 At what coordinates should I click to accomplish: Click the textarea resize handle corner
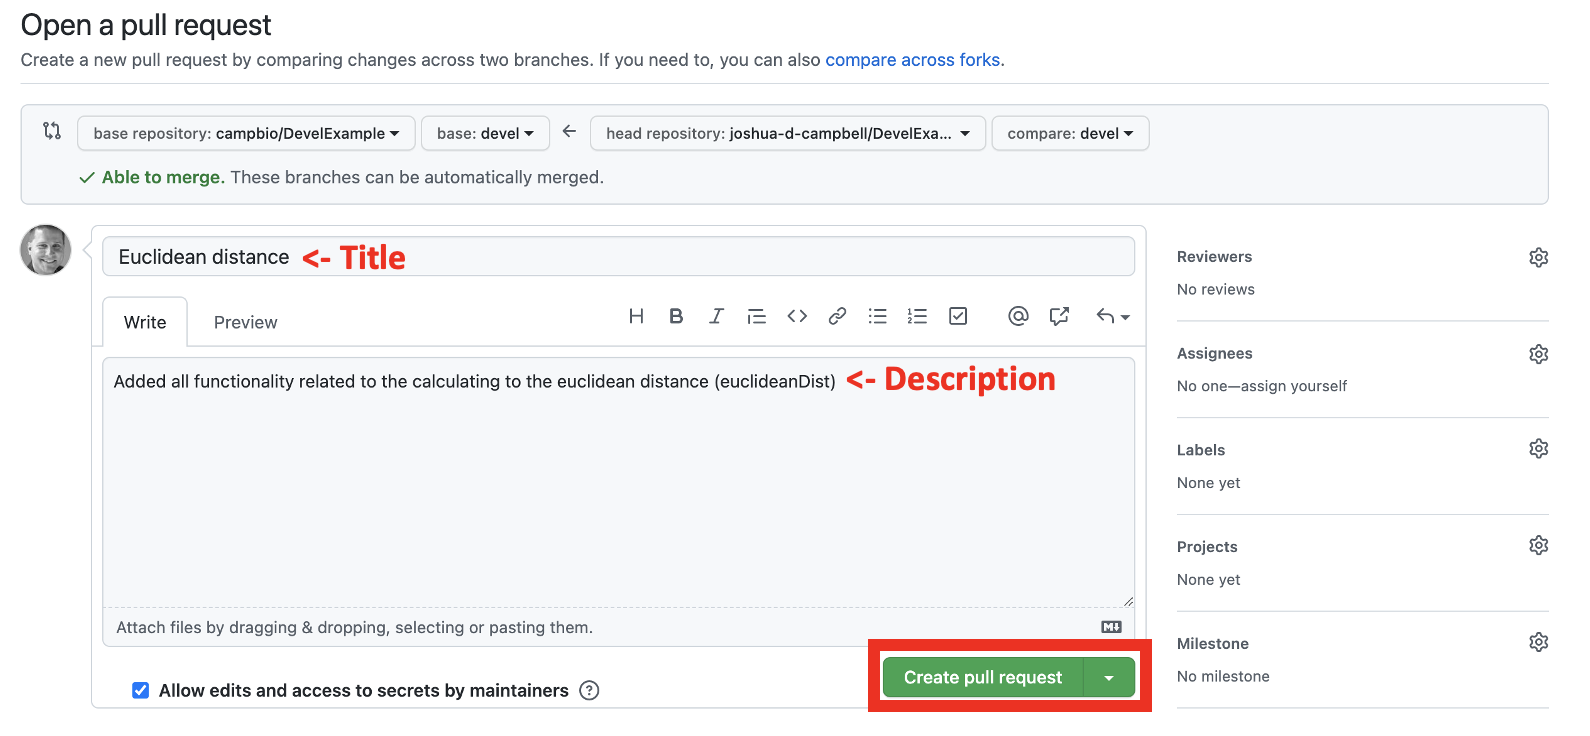pos(1128,600)
